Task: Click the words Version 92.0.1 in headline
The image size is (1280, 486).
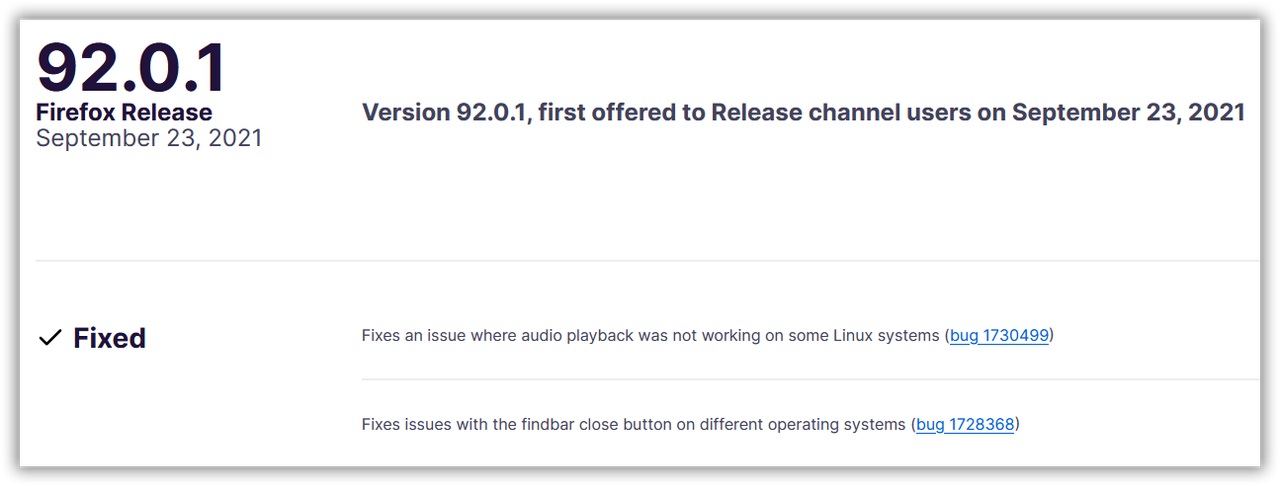Action: point(446,112)
